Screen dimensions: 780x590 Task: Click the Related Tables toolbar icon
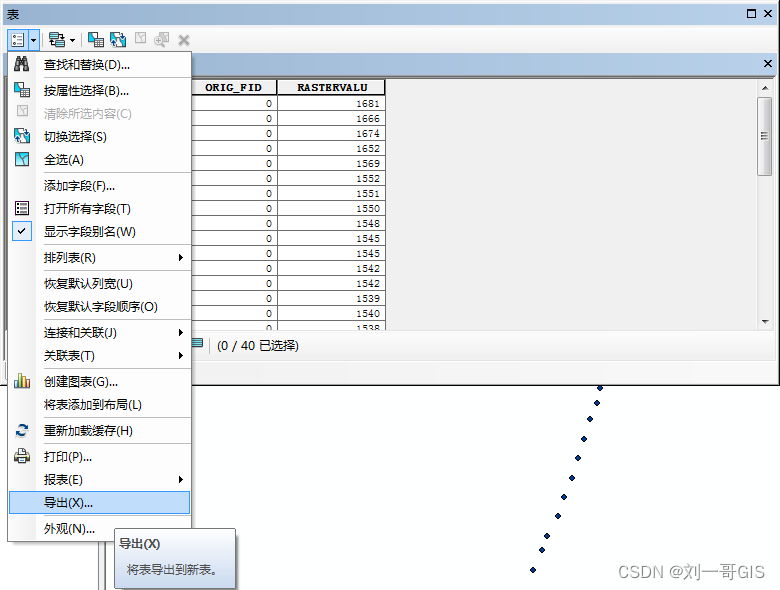coord(57,40)
